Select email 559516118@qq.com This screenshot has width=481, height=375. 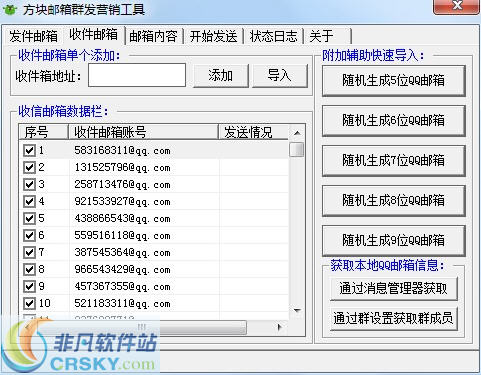click(122, 235)
